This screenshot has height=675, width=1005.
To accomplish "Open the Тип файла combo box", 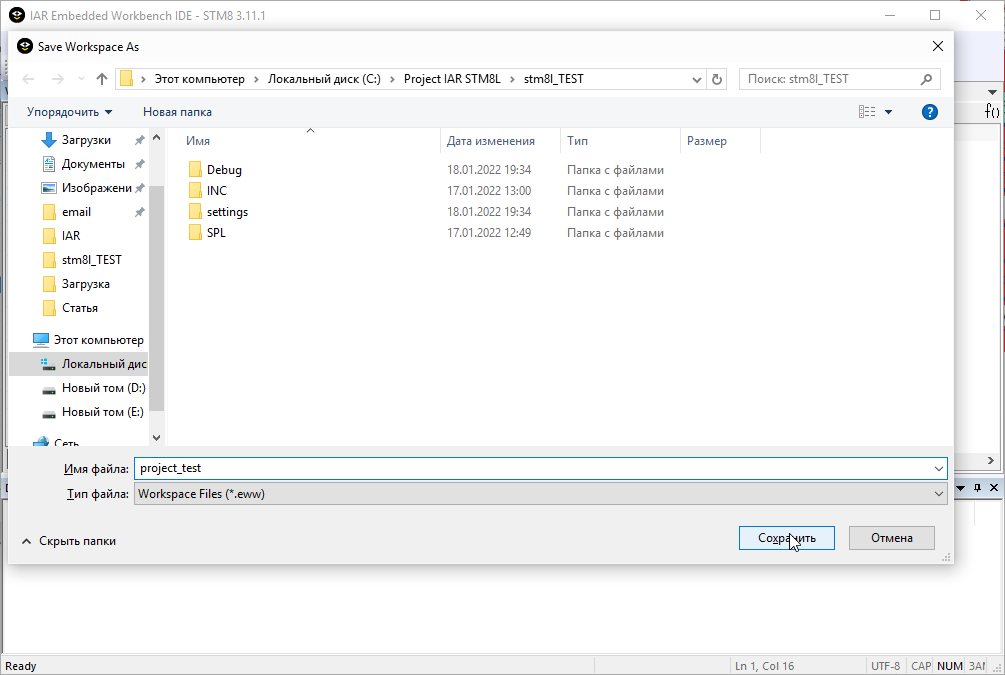I will (540, 494).
